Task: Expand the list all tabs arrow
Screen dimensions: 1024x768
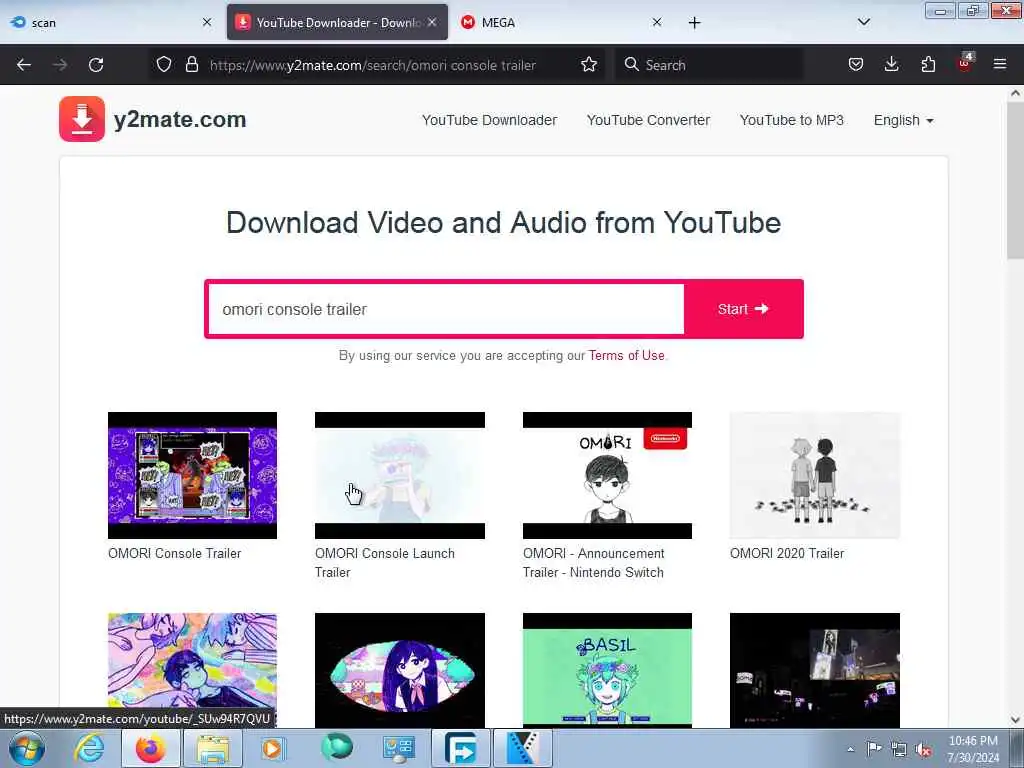Action: pos(863,22)
